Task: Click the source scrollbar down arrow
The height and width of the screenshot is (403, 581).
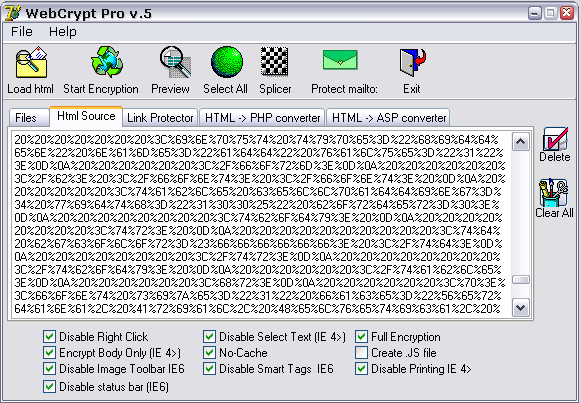Action: tap(521, 308)
